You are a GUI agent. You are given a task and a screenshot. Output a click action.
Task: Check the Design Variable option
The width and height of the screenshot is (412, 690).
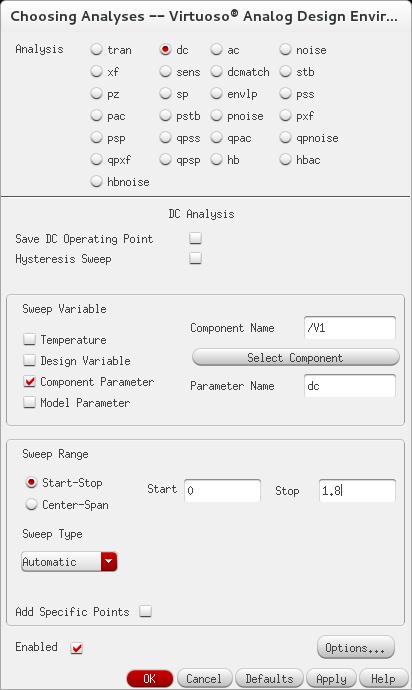(x=29, y=360)
